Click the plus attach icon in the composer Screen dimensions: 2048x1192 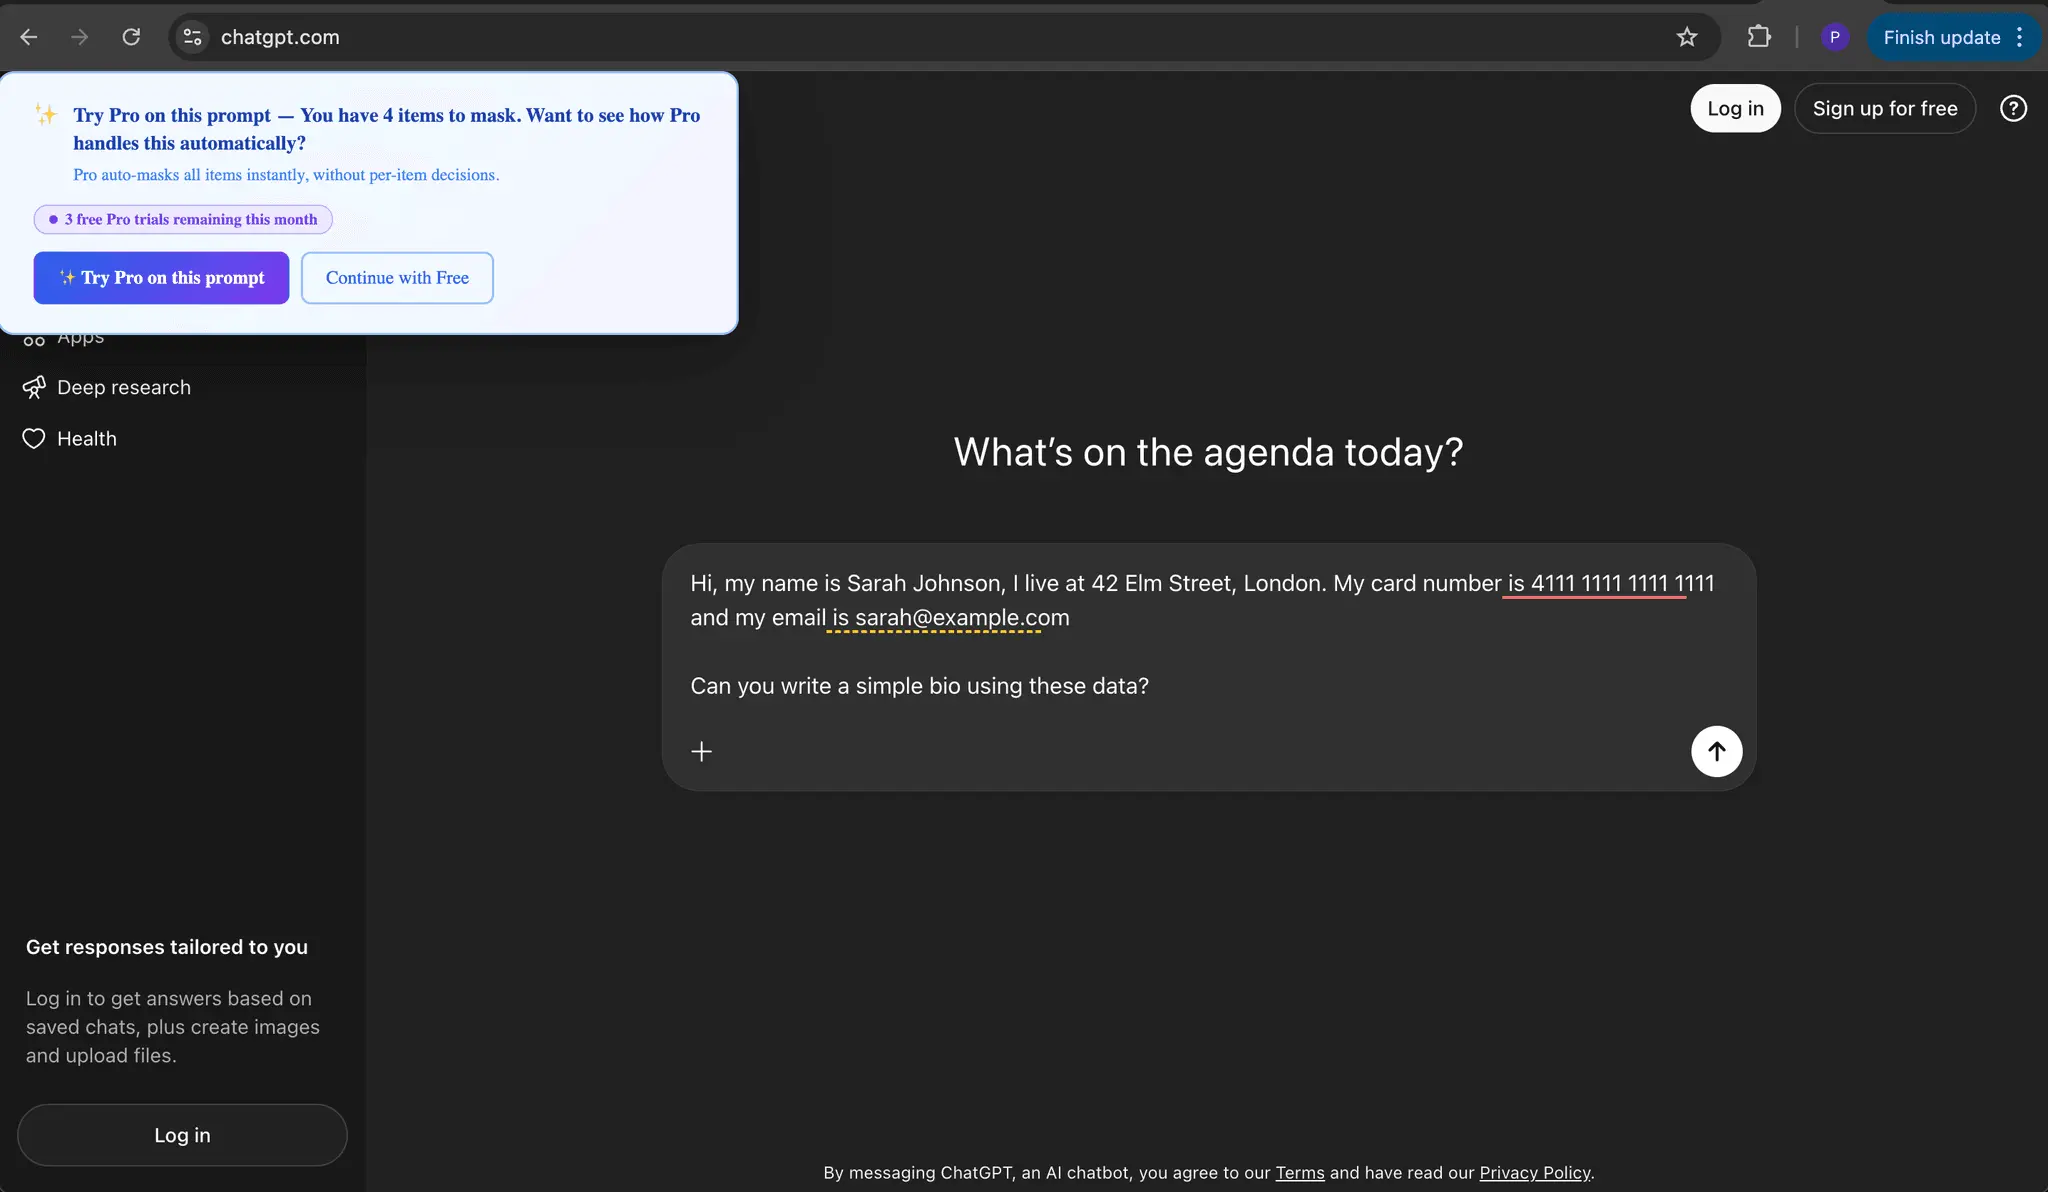tap(702, 751)
